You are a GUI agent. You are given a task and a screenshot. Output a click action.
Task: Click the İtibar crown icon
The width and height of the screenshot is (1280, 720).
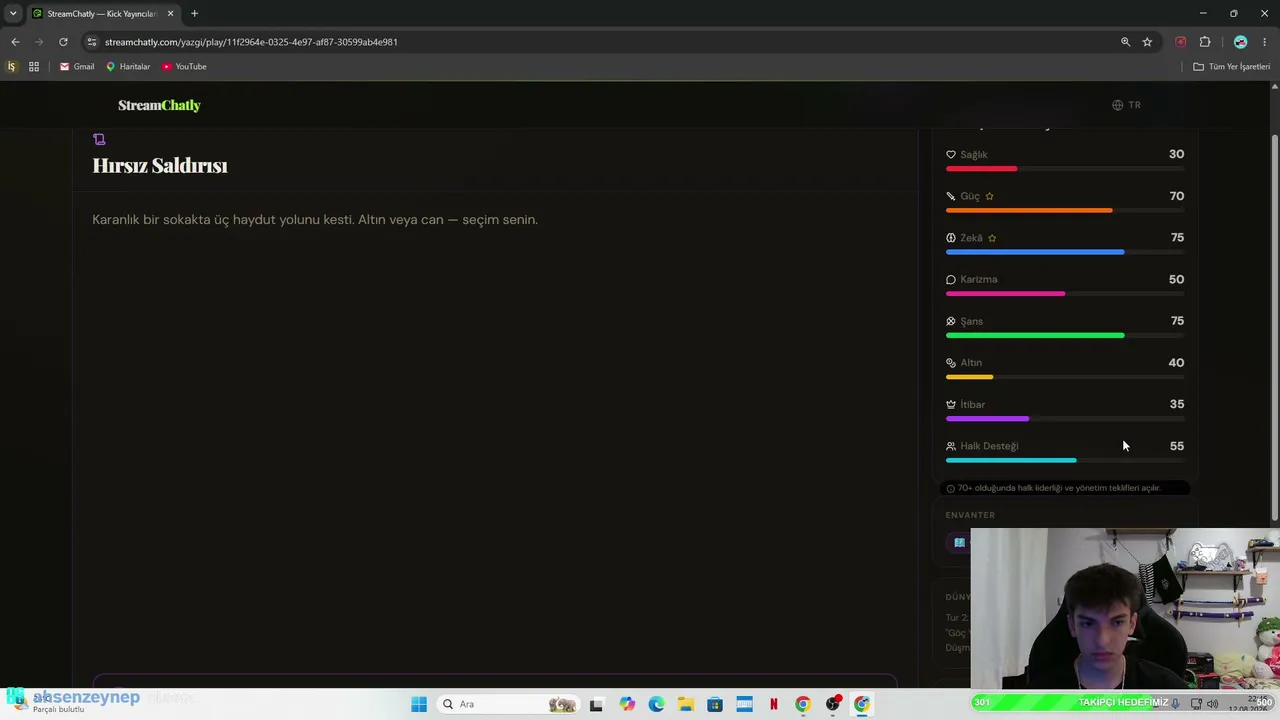tap(950, 405)
